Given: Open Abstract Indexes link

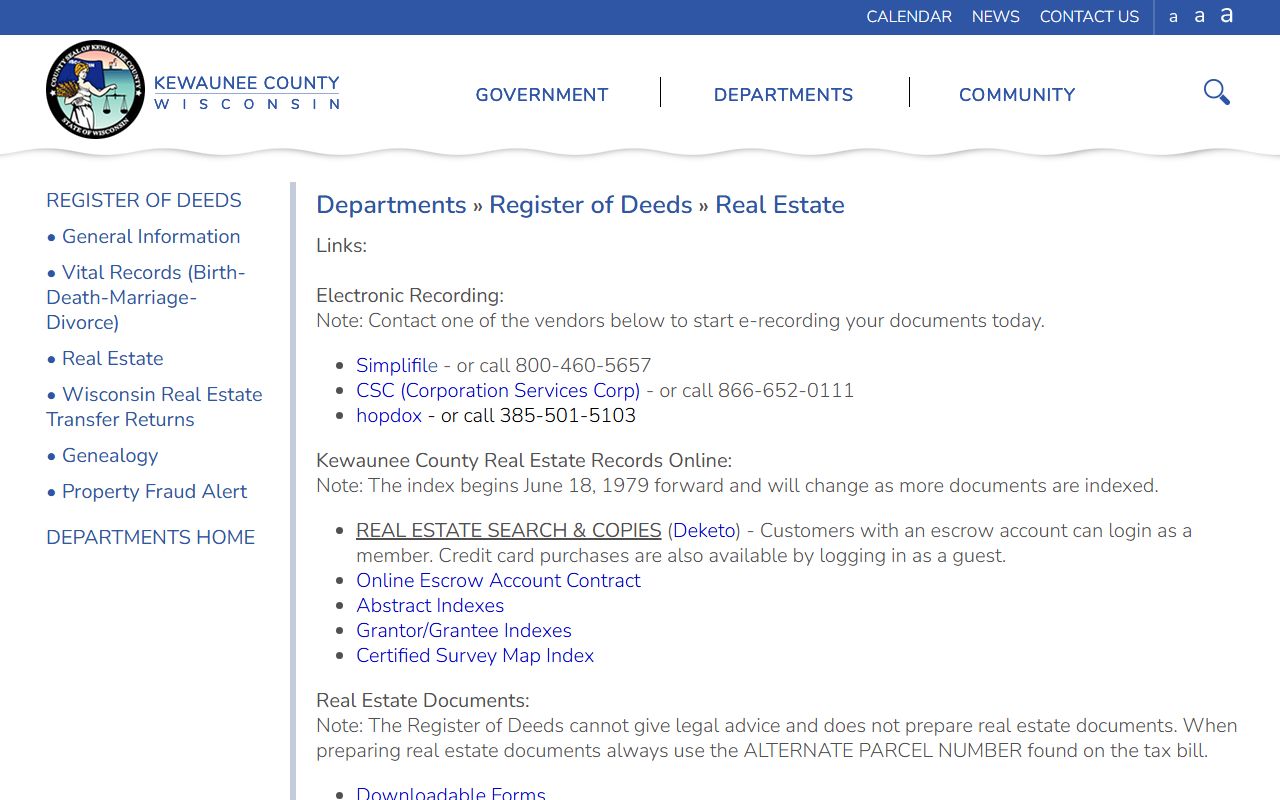Looking at the screenshot, I should [x=430, y=605].
